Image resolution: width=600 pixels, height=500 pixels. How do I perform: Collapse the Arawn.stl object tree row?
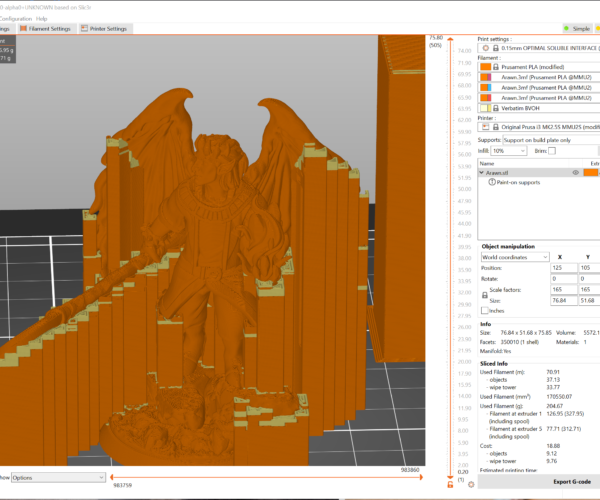pyautogui.click(x=482, y=173)
